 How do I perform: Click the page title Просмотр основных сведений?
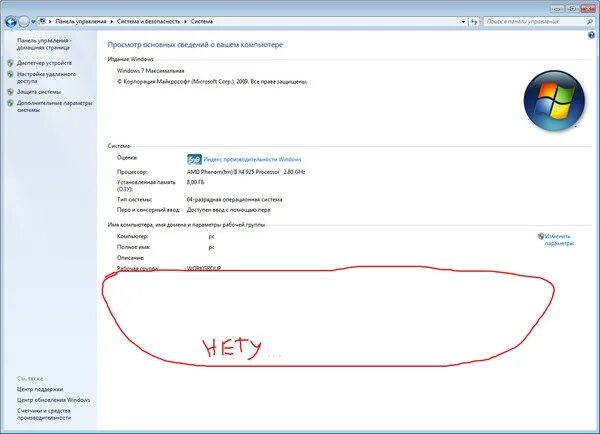(195, 45)
